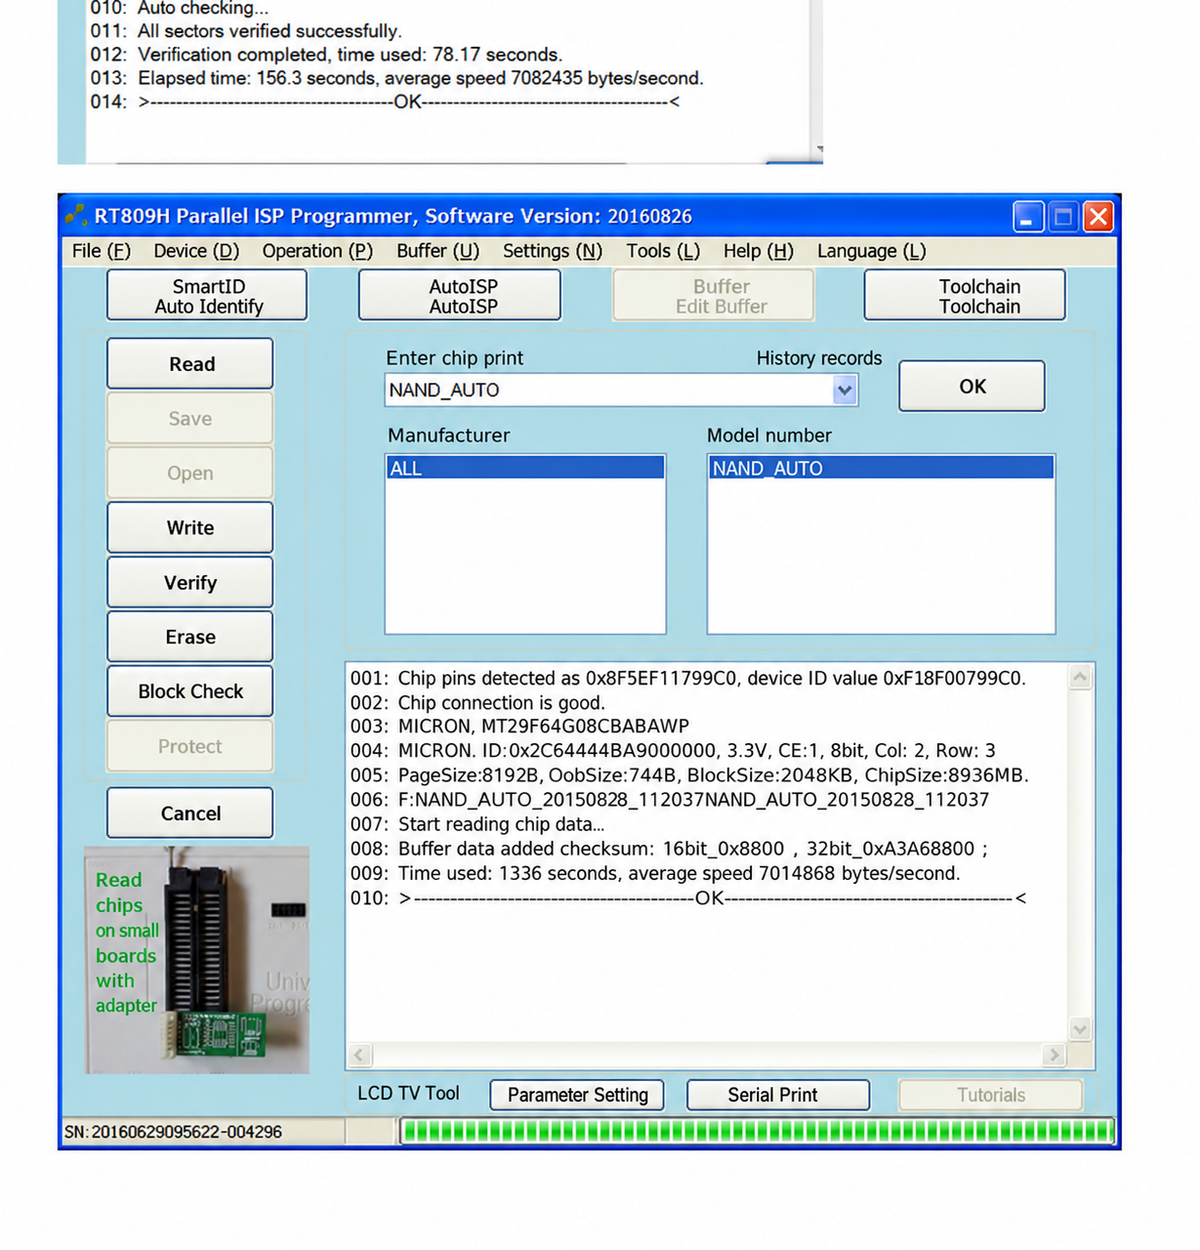Click upper window line 012 Verification completed
The width and height of the screenshot is (1200, 1250).
[x=326, y=54]
